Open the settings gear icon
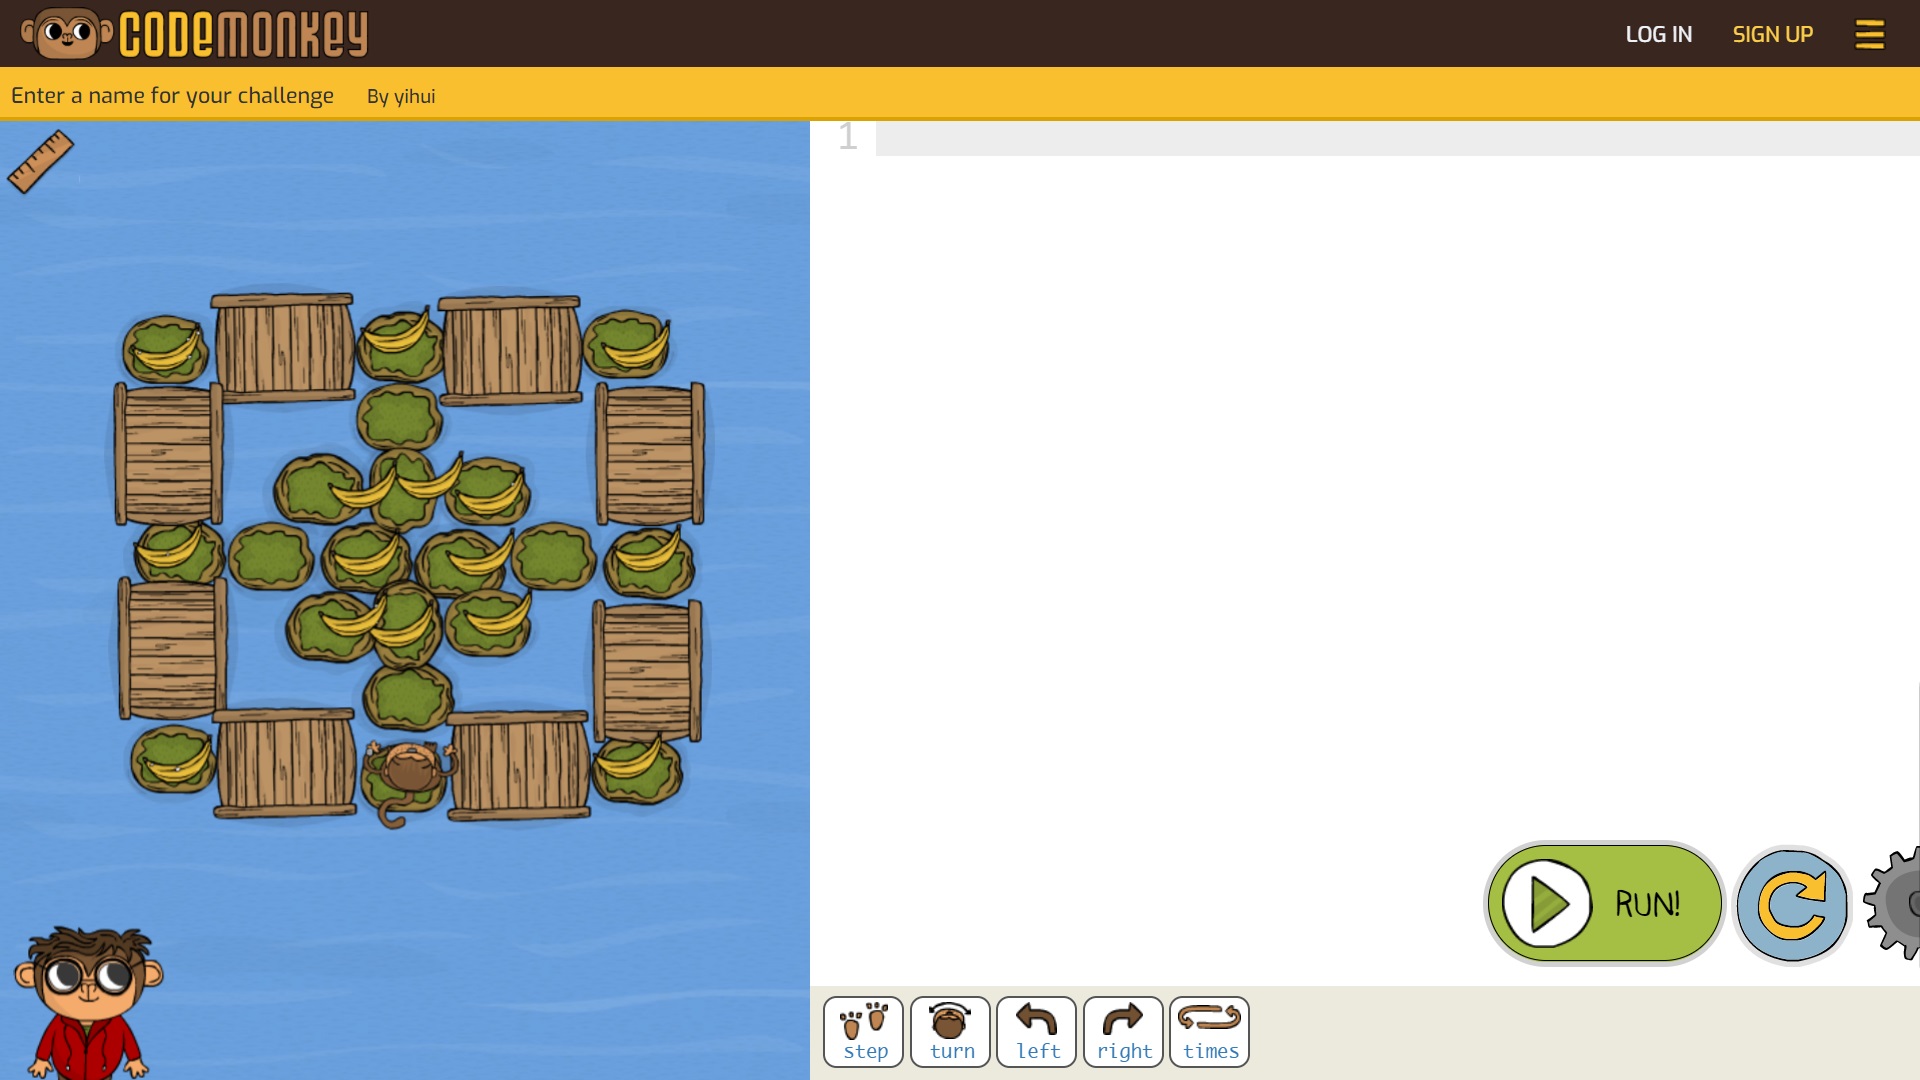 tap(1894, 903)
